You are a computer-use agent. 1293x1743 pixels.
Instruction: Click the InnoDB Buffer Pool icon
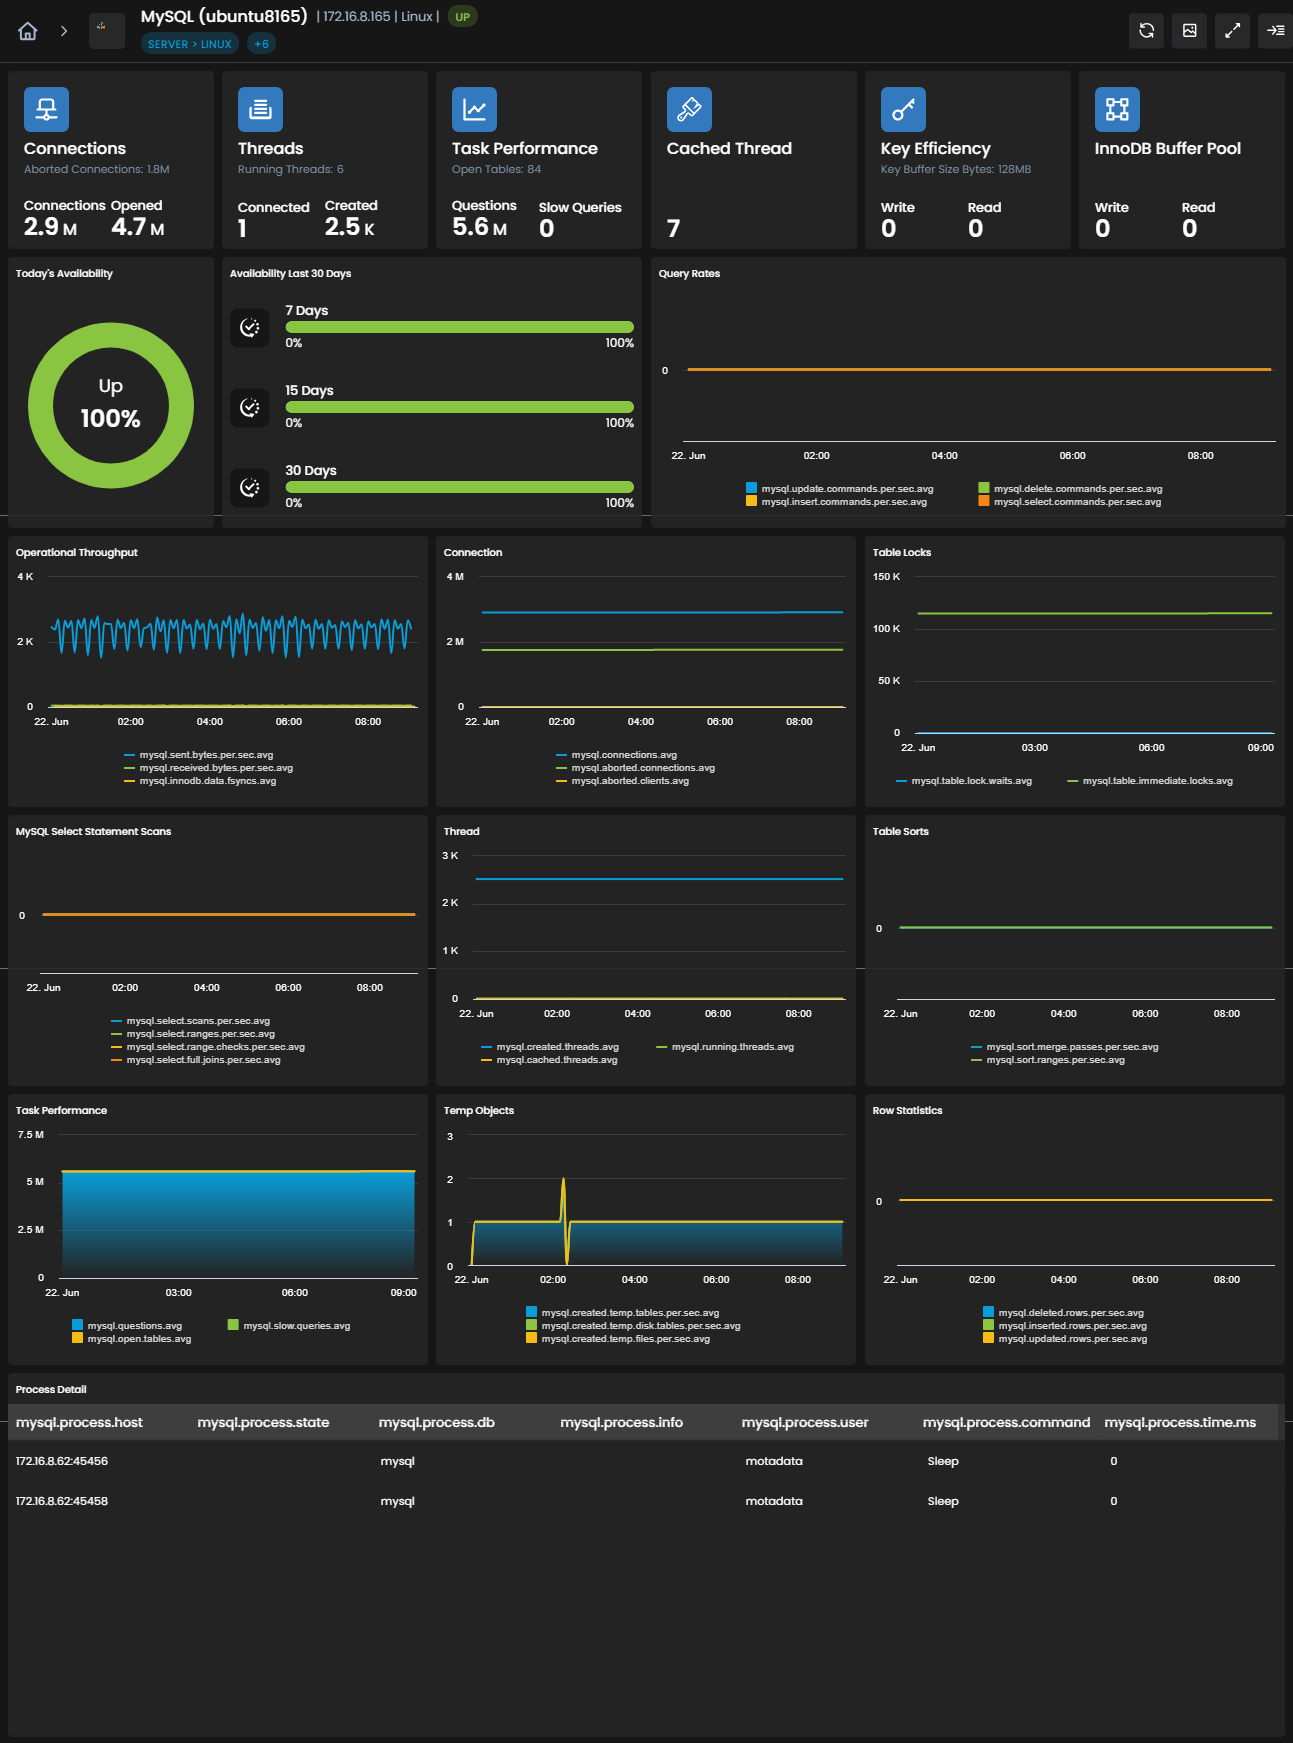(x=1117, y=109)
